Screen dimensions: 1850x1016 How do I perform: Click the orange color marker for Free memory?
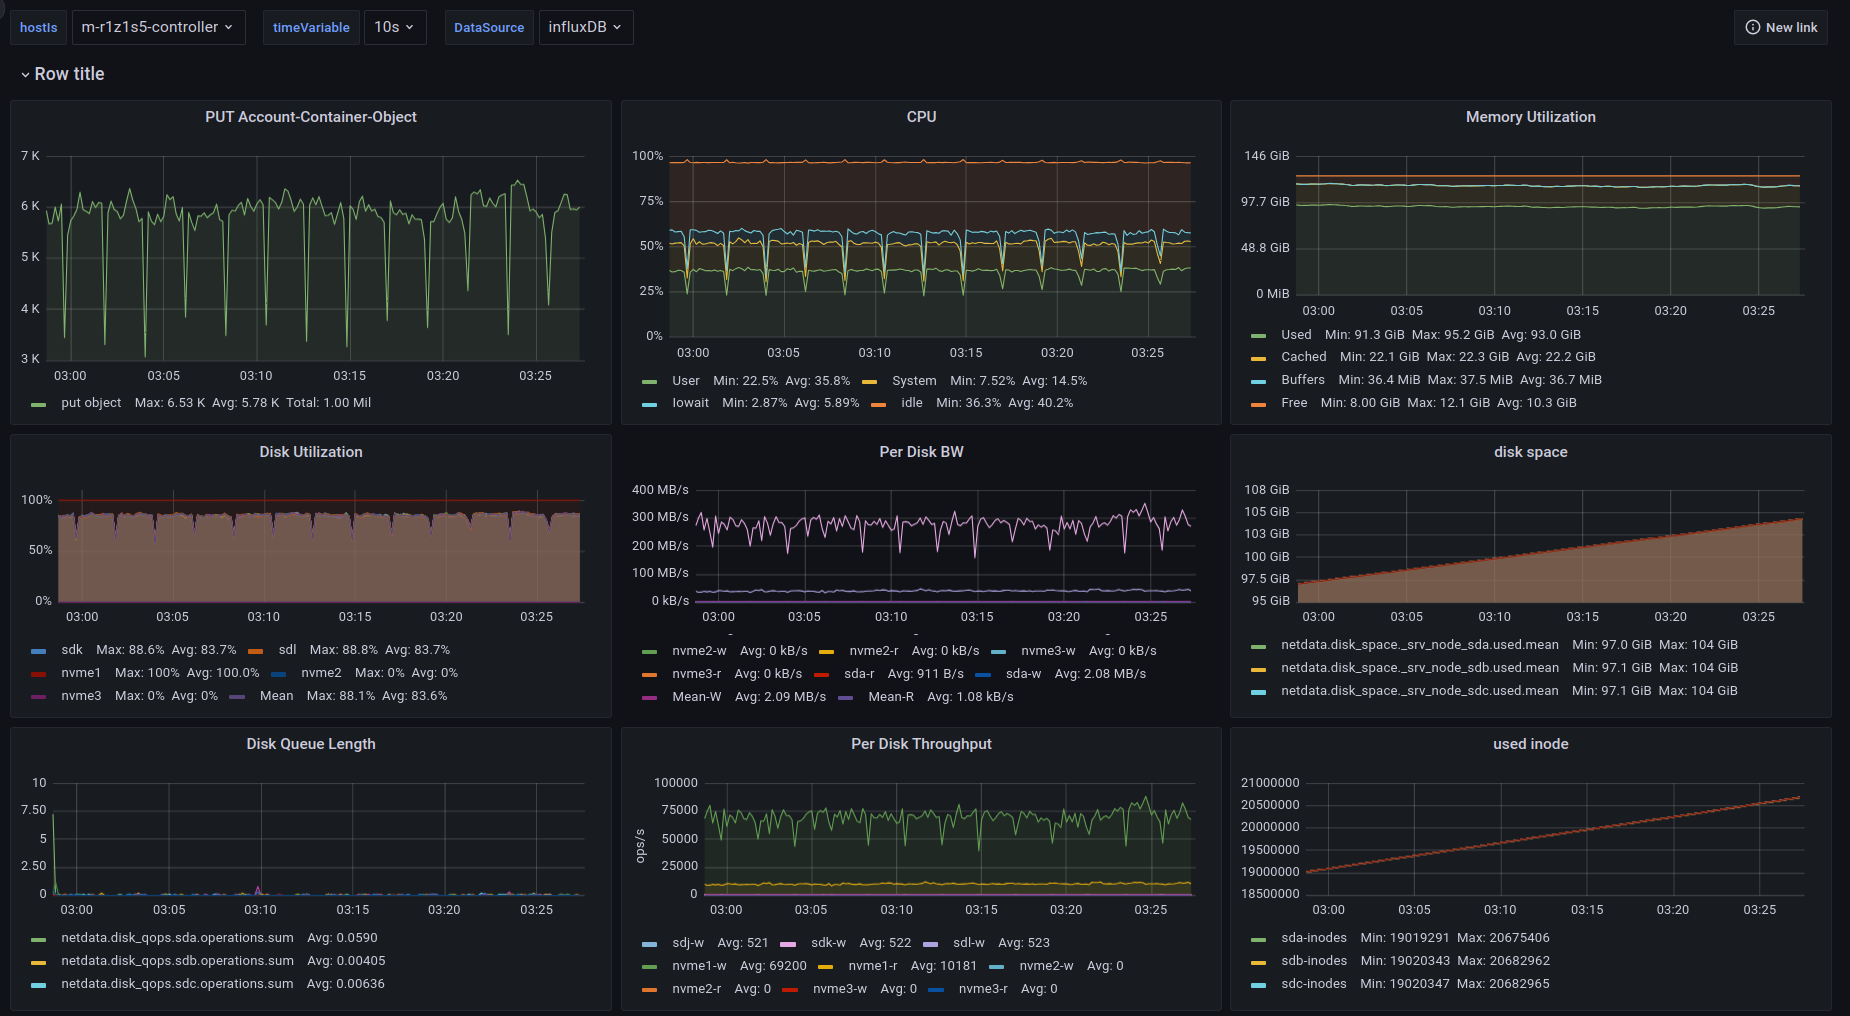click(x=1258, y=404)
